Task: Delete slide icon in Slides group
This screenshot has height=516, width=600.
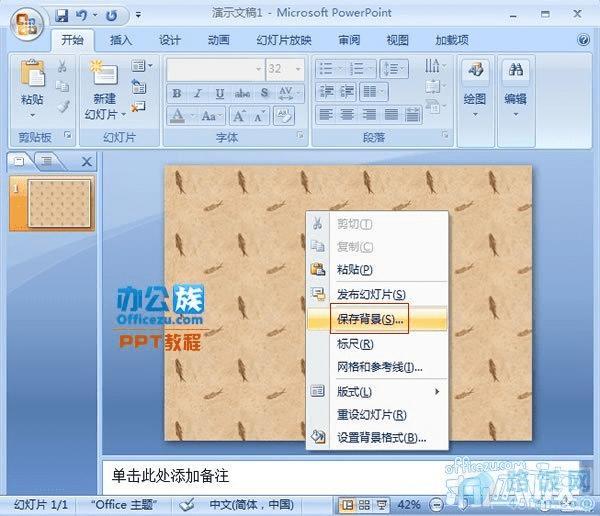Action: coord(138,107)
